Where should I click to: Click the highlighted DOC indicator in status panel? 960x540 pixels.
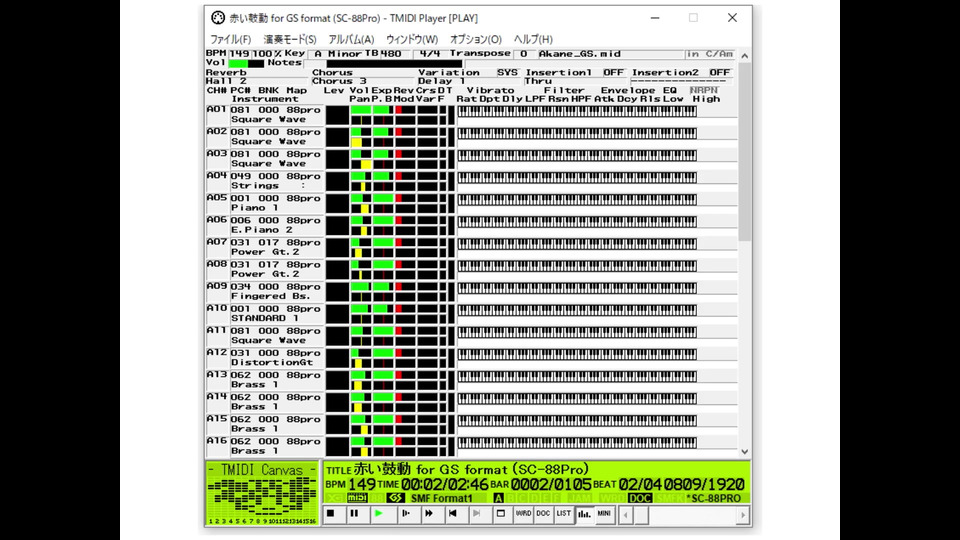pyautogui.click(x=640, y=498)
